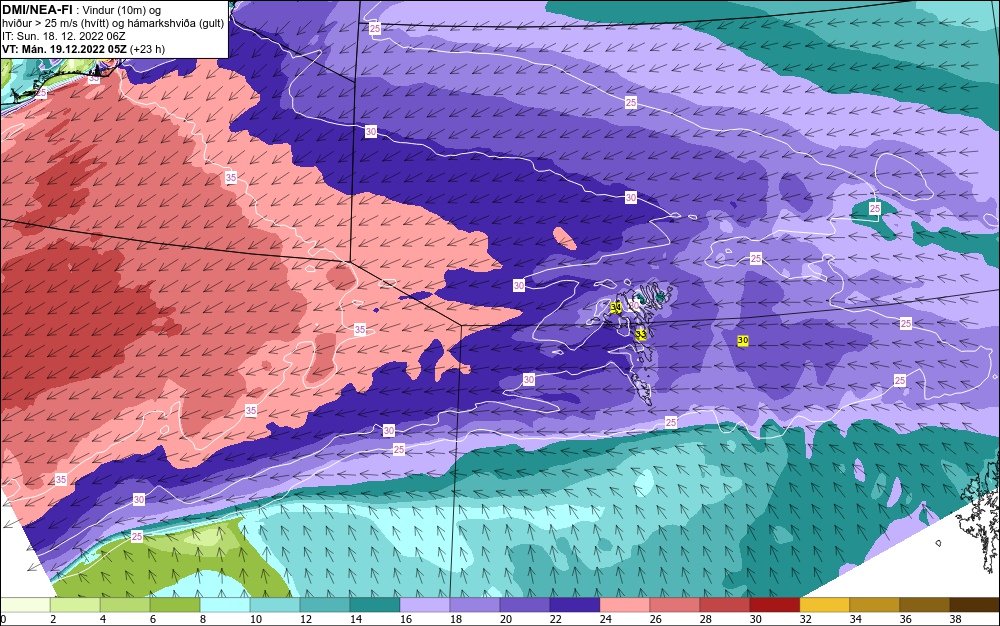1000x626 pixels.
Task: Pick the 26–28 m/s legend color segment
Action: click(x=675, y=605)
